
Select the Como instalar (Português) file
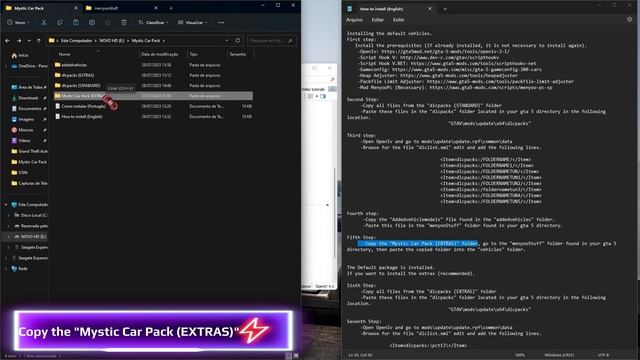tap(153, 106)
